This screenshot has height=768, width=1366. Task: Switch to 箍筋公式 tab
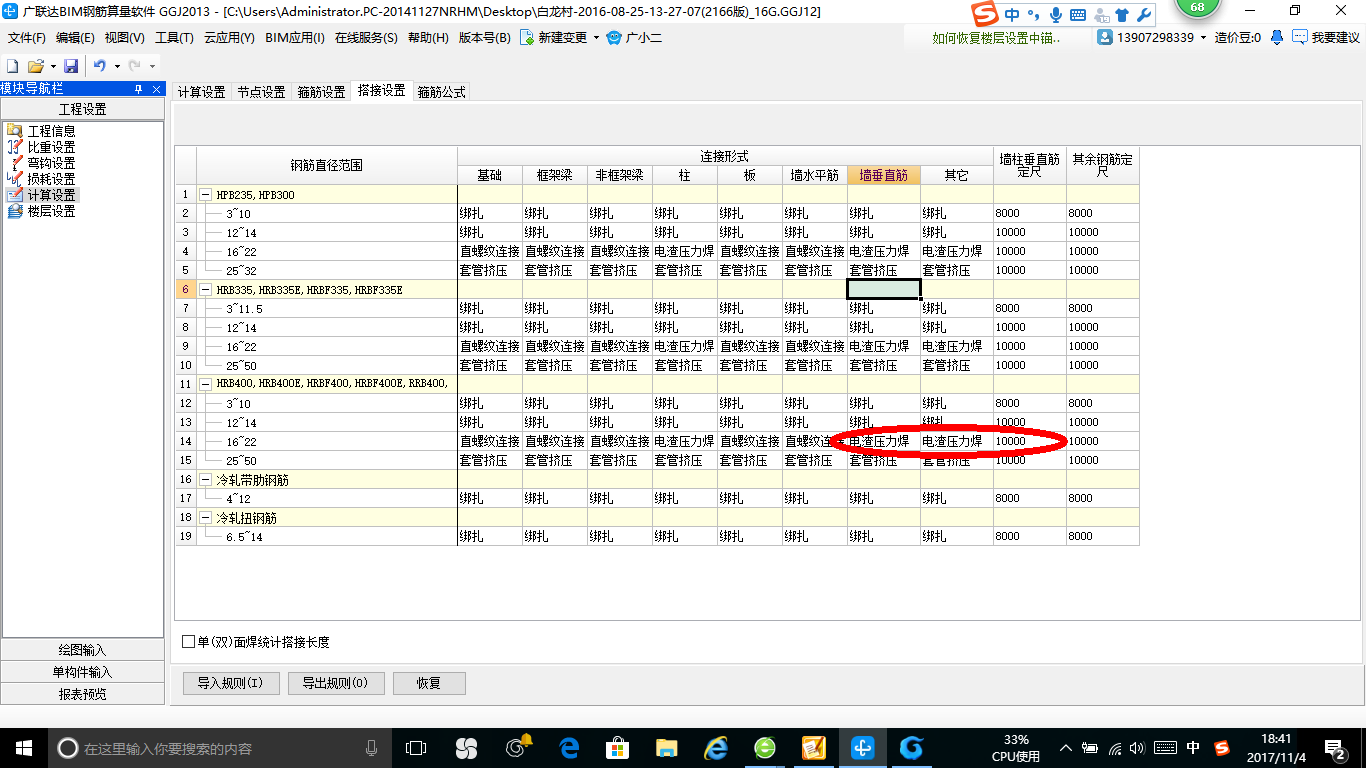coord(441,92)
